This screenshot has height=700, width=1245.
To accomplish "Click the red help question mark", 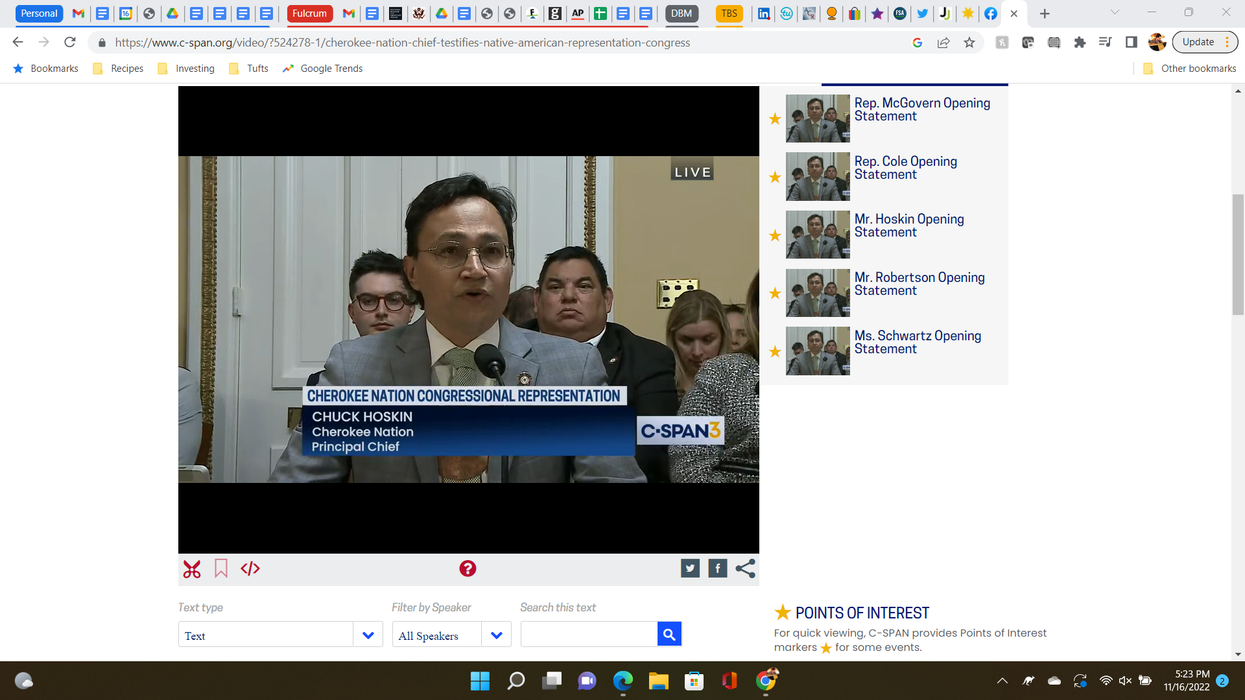I will pyautogui.click(x=467, y=569).
